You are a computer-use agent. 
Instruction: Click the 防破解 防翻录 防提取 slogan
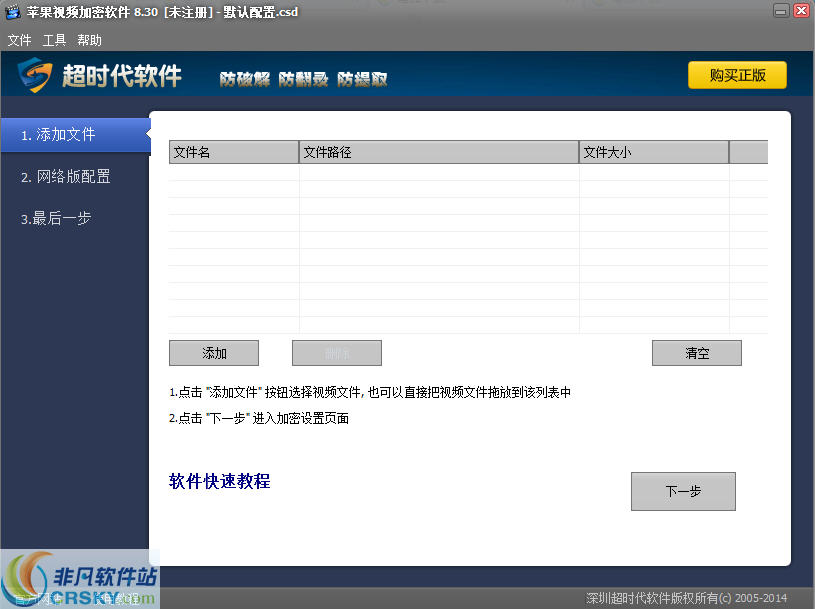304,79
